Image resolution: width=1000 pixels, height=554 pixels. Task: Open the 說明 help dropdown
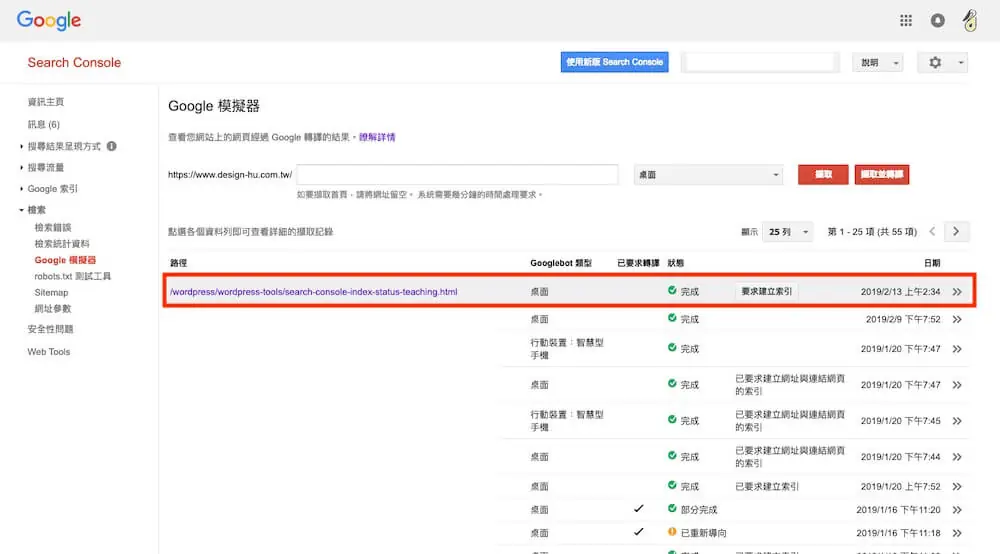point(878,62)
